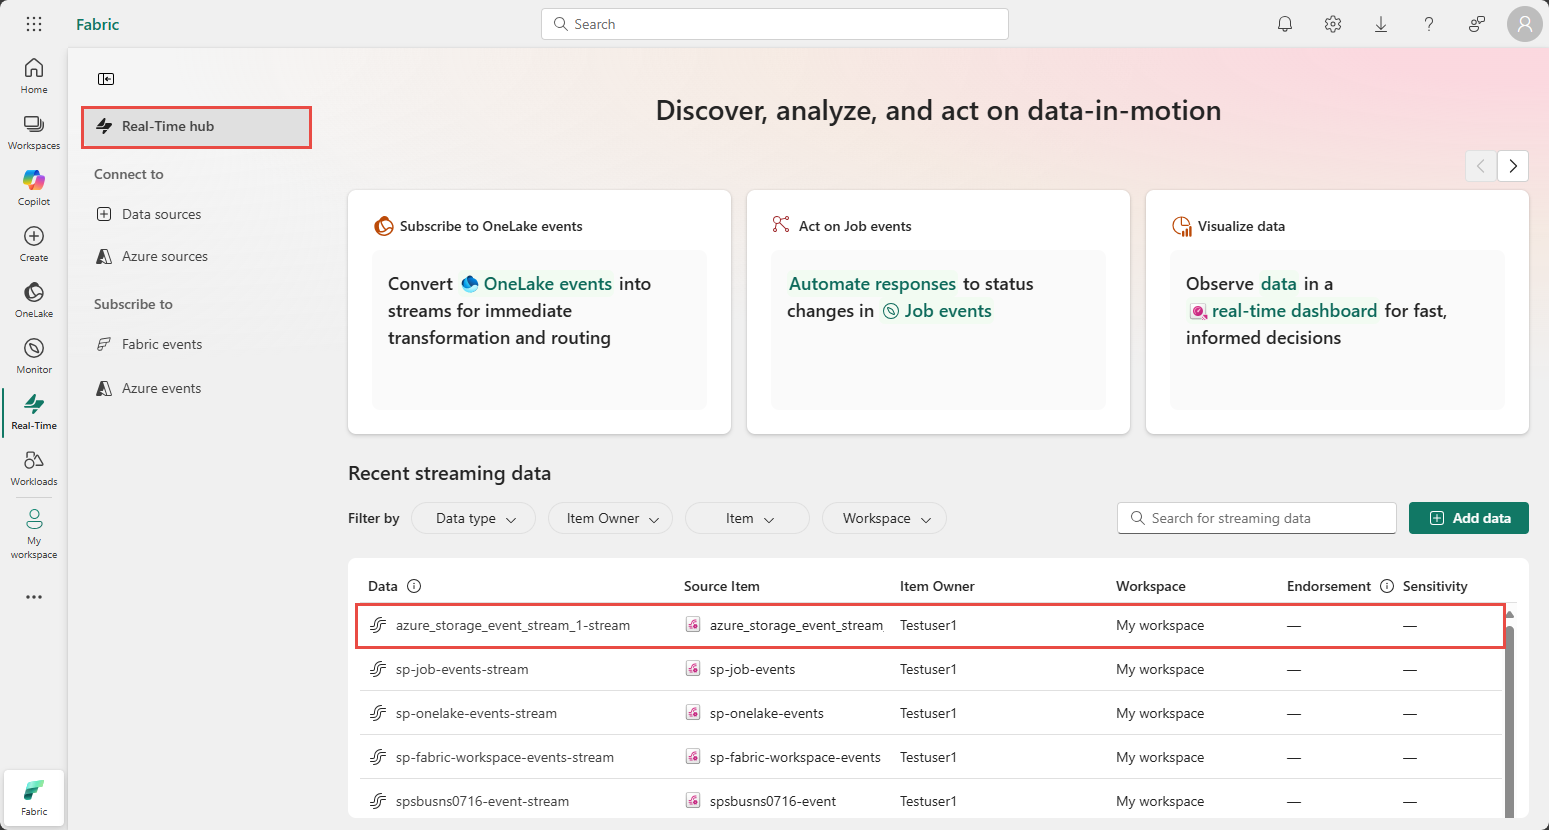The height and width of the screenshot is (830, 1549).
Task: Show next carousel card
Action: 1513,166
